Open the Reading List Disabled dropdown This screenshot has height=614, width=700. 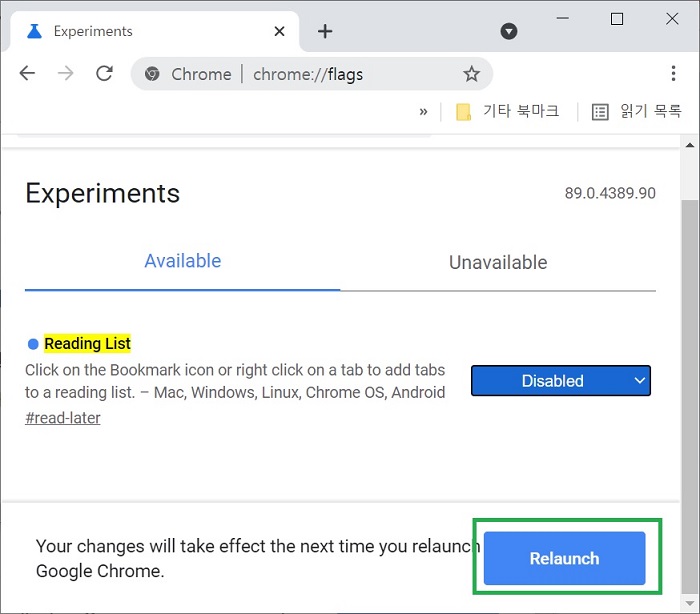[x=561, y=381]
